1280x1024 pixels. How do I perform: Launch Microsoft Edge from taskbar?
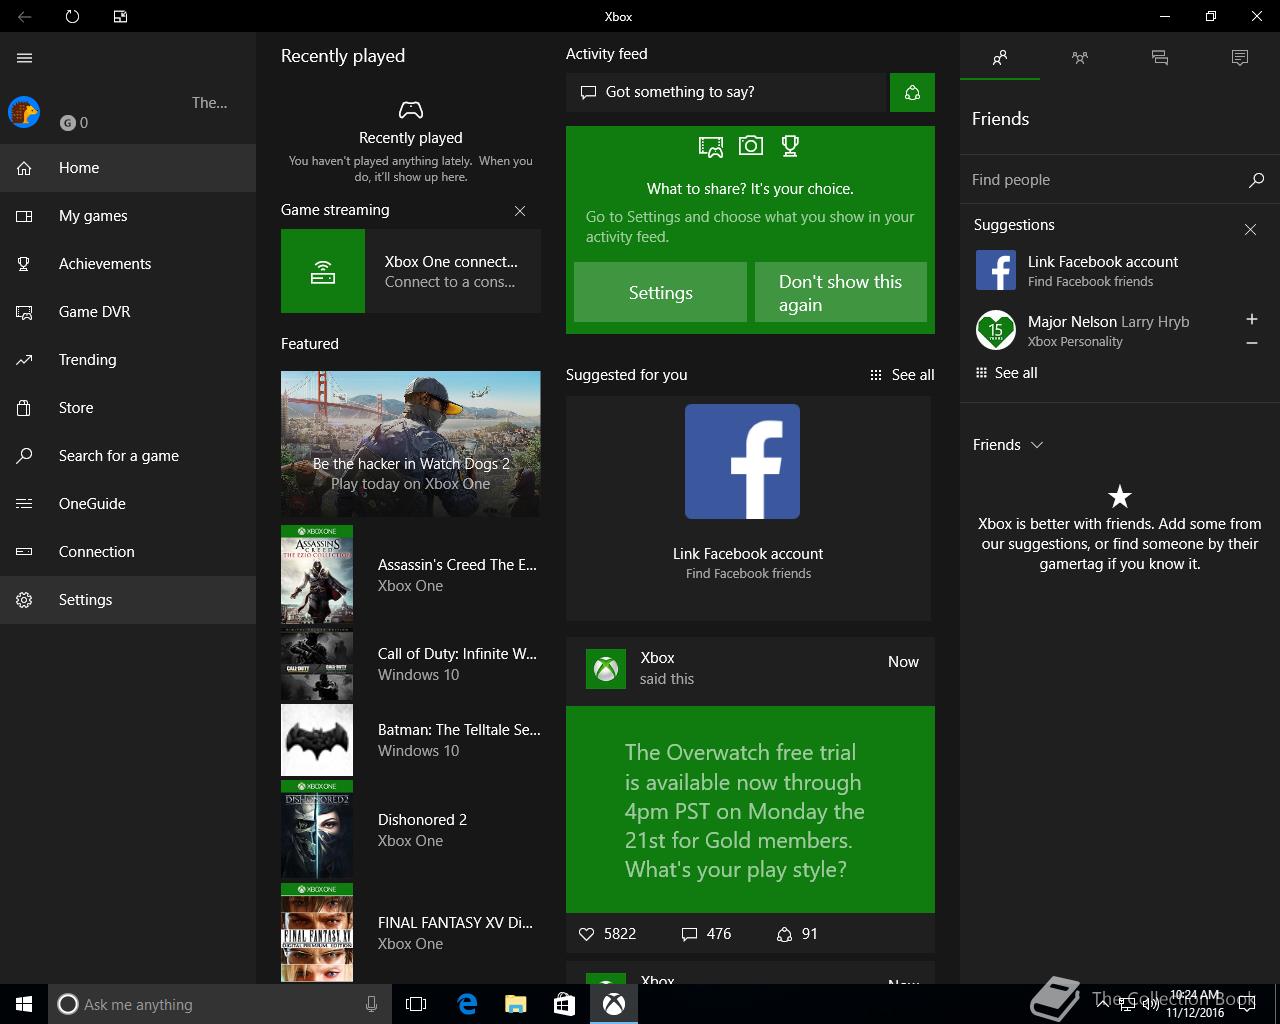click(x=467, y=1004)
